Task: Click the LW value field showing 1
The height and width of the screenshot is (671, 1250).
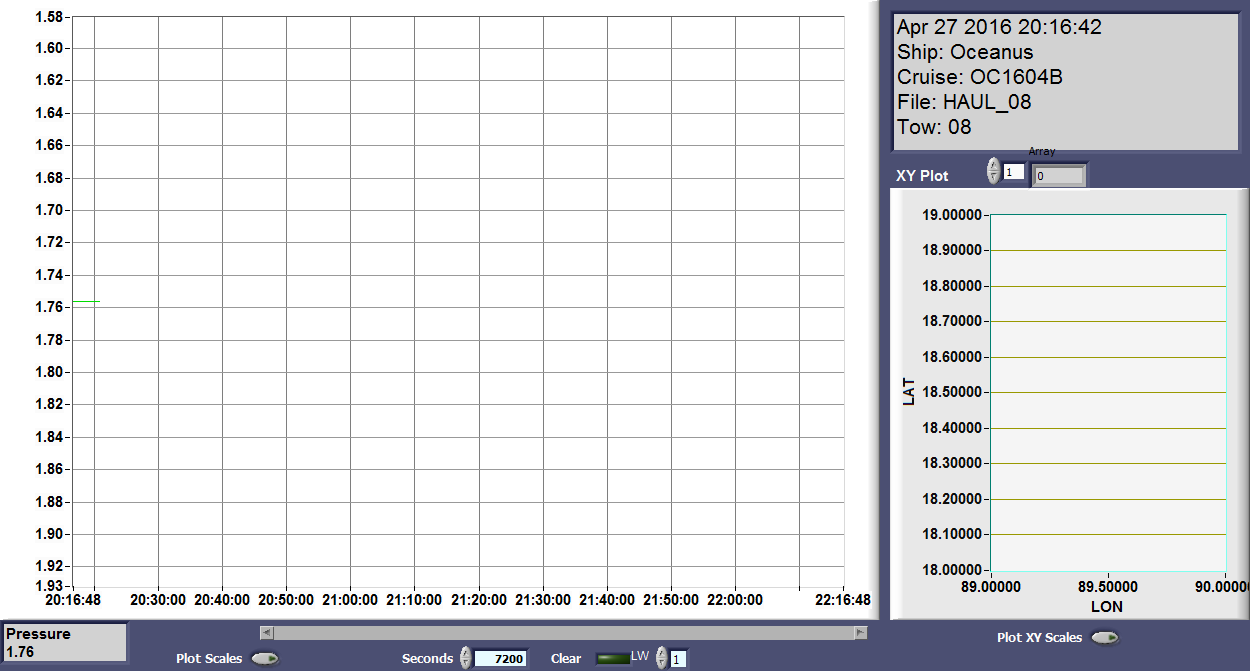Action: [679, 659]
